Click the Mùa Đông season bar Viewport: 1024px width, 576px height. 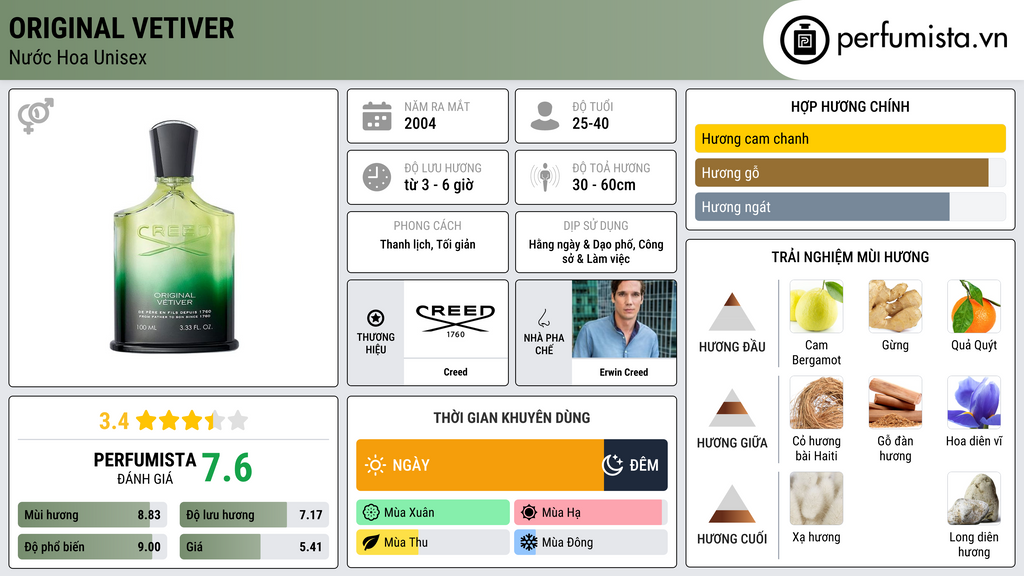click(590, 542)
